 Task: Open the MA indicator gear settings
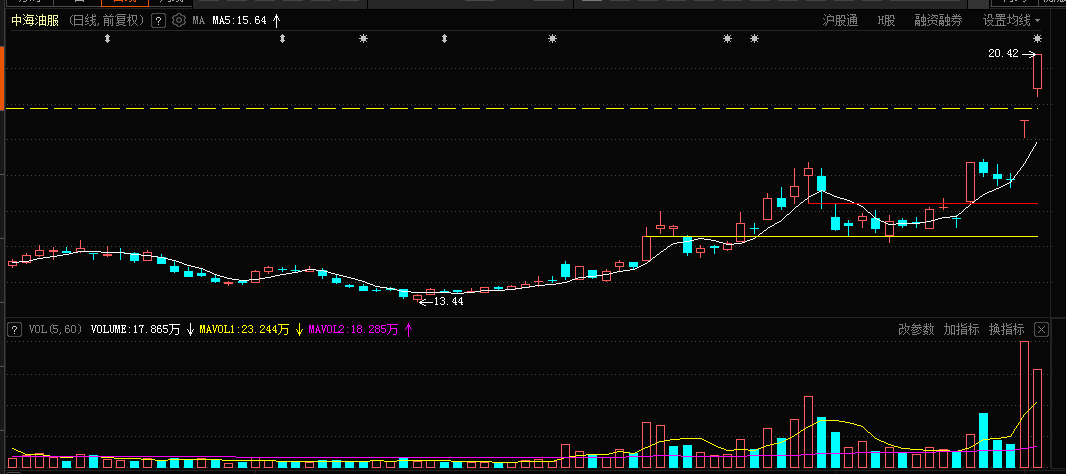(178, 20)
